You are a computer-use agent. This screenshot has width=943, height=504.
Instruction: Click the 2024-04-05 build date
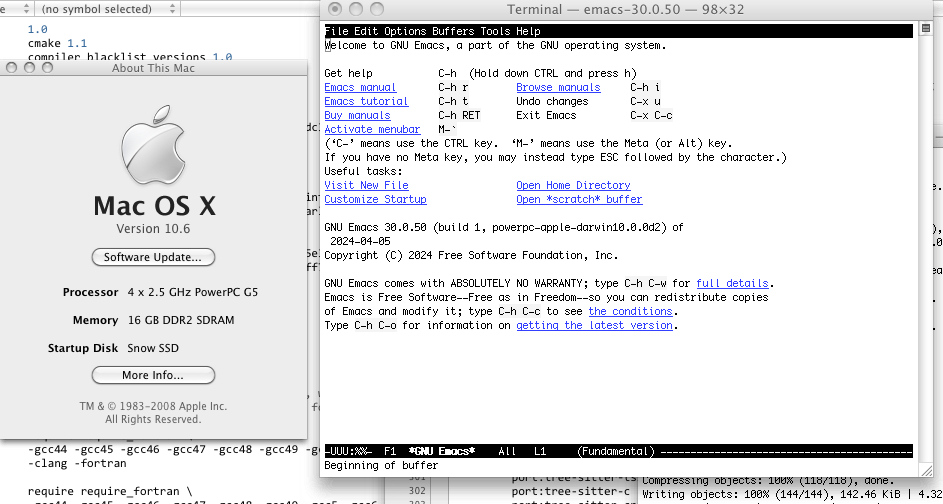tap(360, 241)
